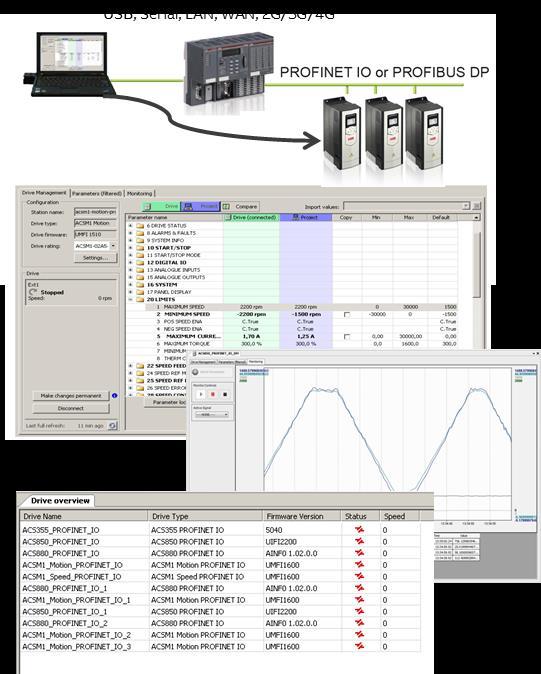Screen dimensions: 541x674
Task: Tick the Copy checkbox for MINIMUM SPEED
Action: click(x=347, y=315)
